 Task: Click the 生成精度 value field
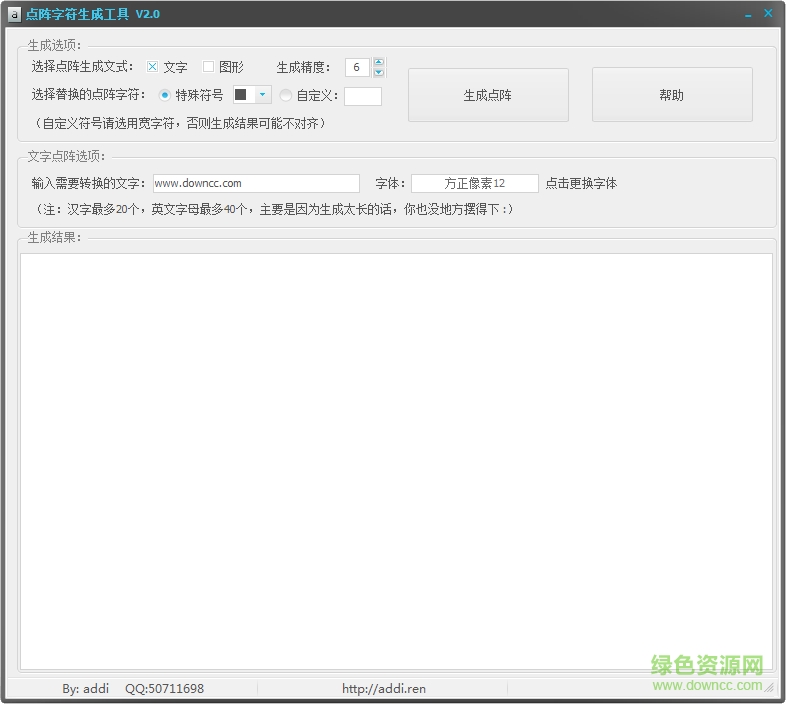tap(357, 67)
